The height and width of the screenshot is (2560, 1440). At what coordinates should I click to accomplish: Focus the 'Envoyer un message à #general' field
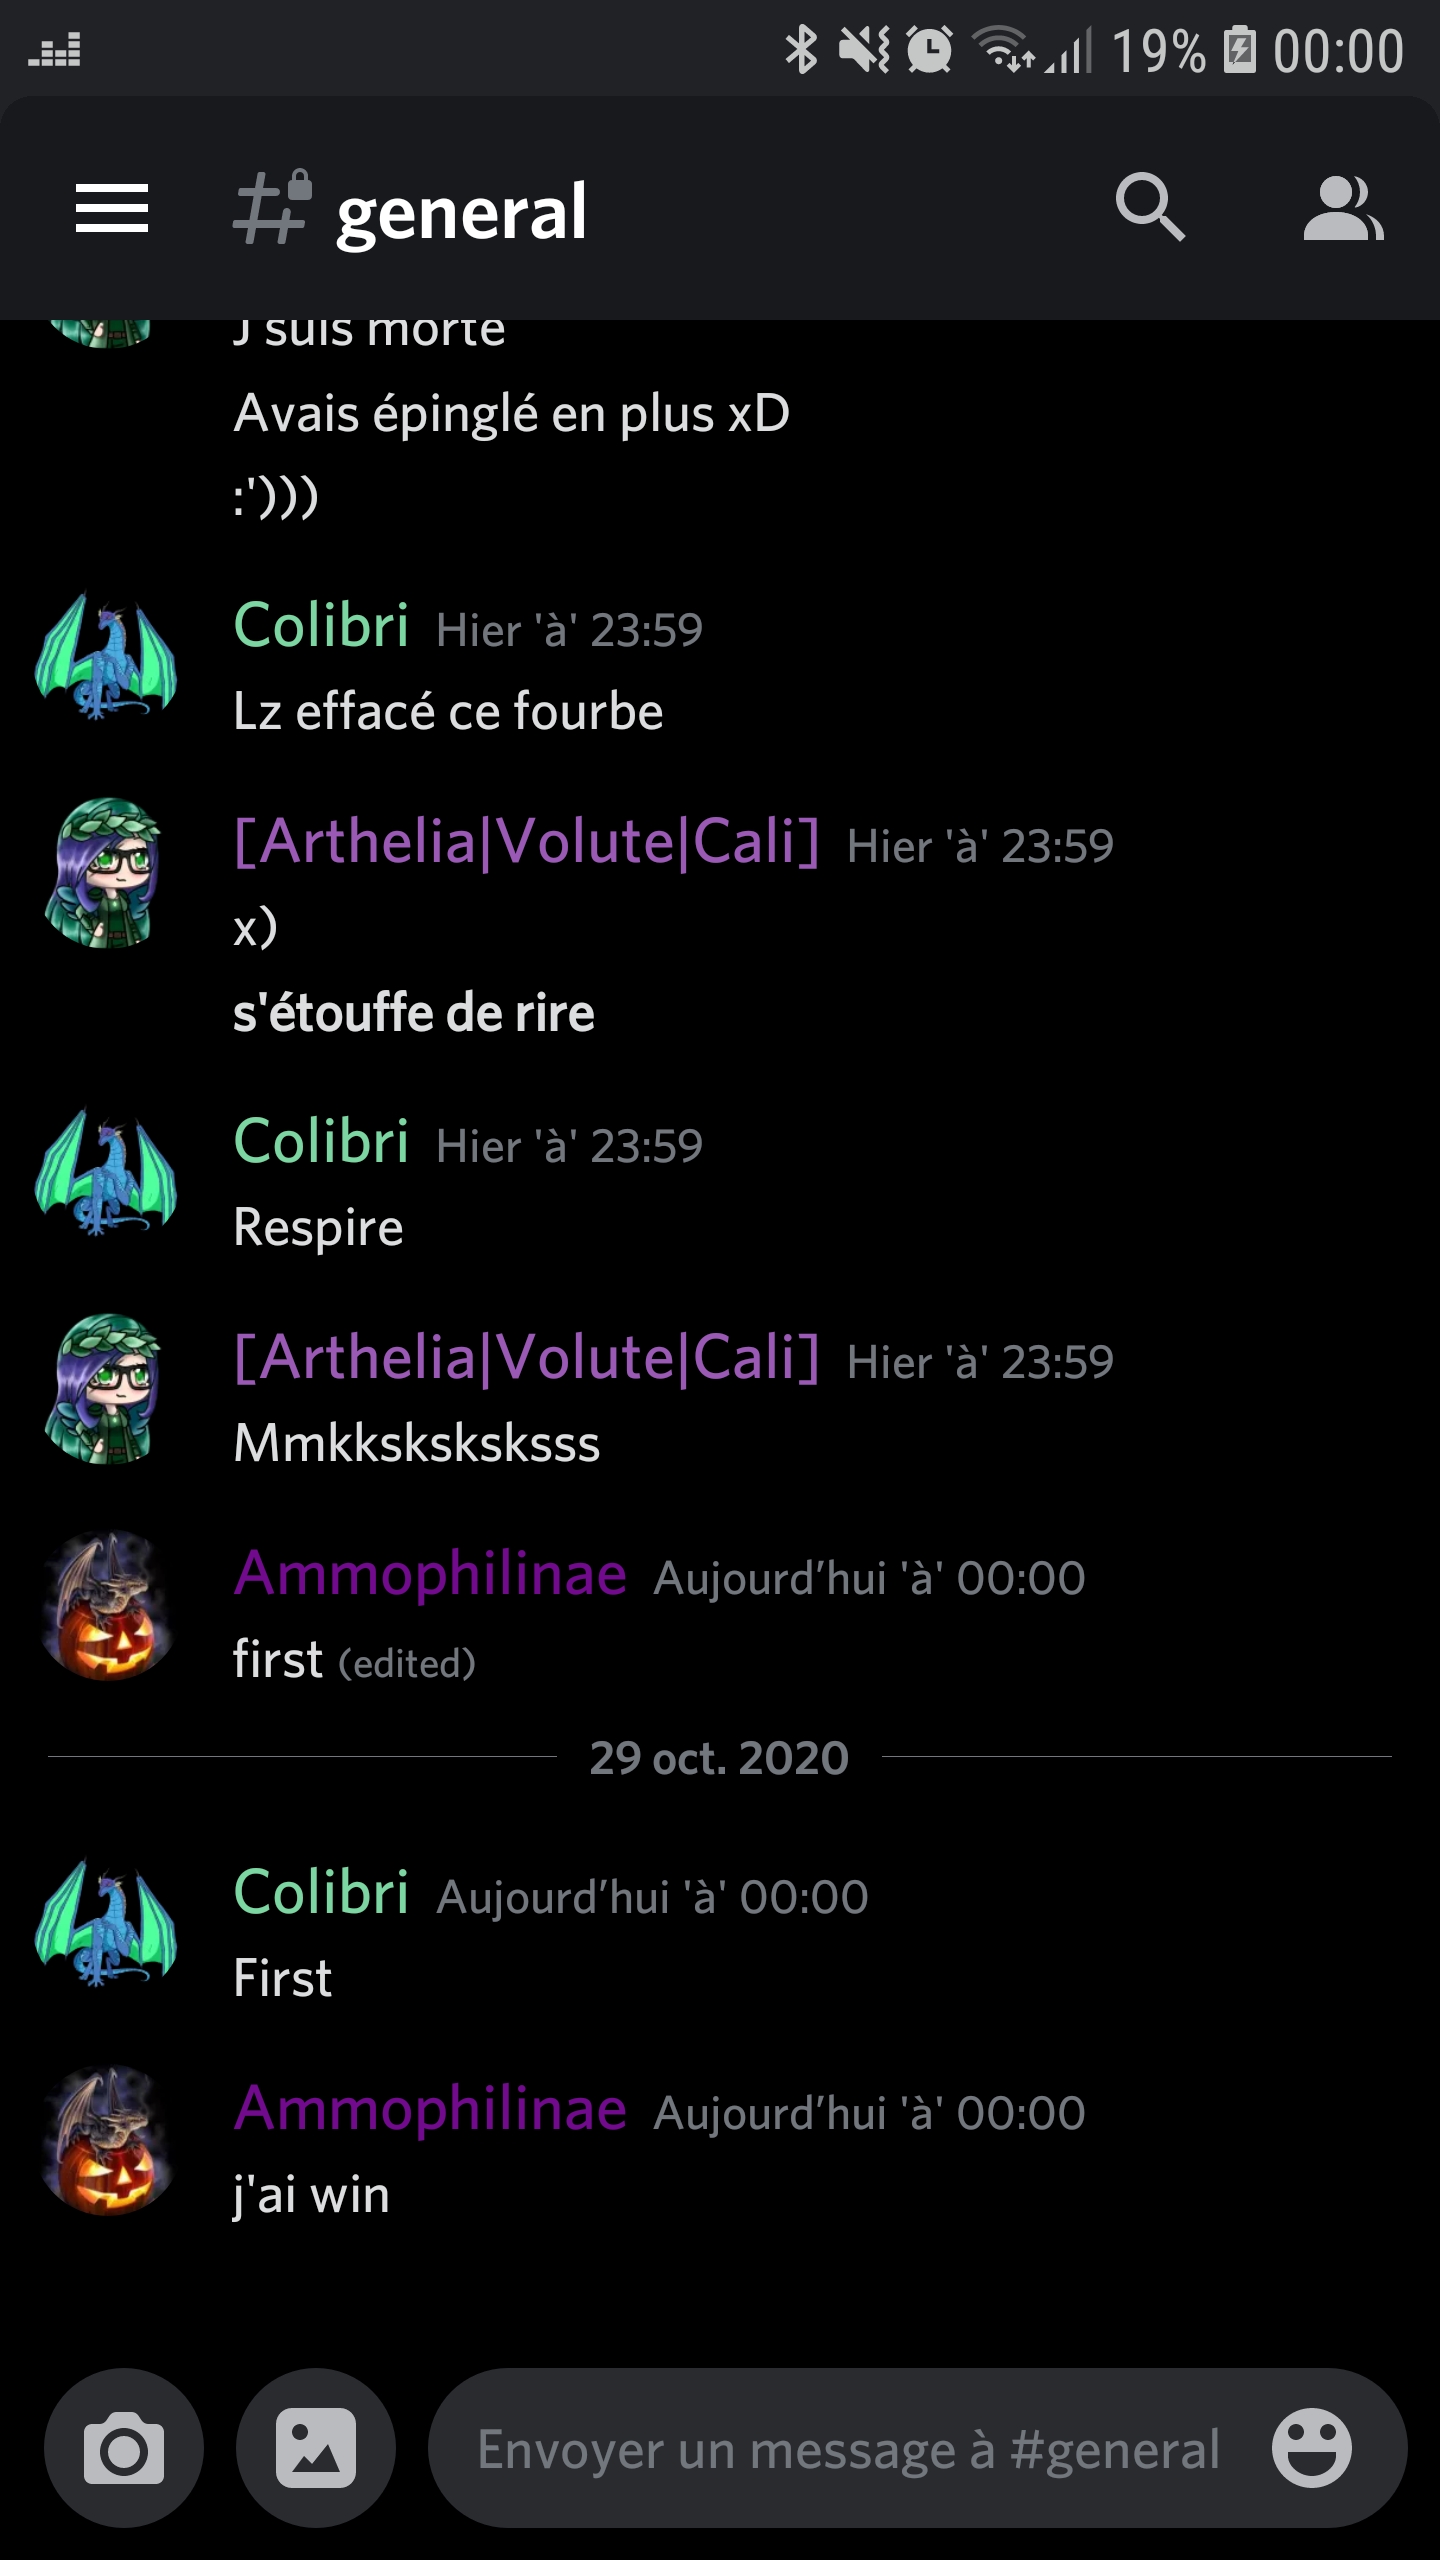848,2450
